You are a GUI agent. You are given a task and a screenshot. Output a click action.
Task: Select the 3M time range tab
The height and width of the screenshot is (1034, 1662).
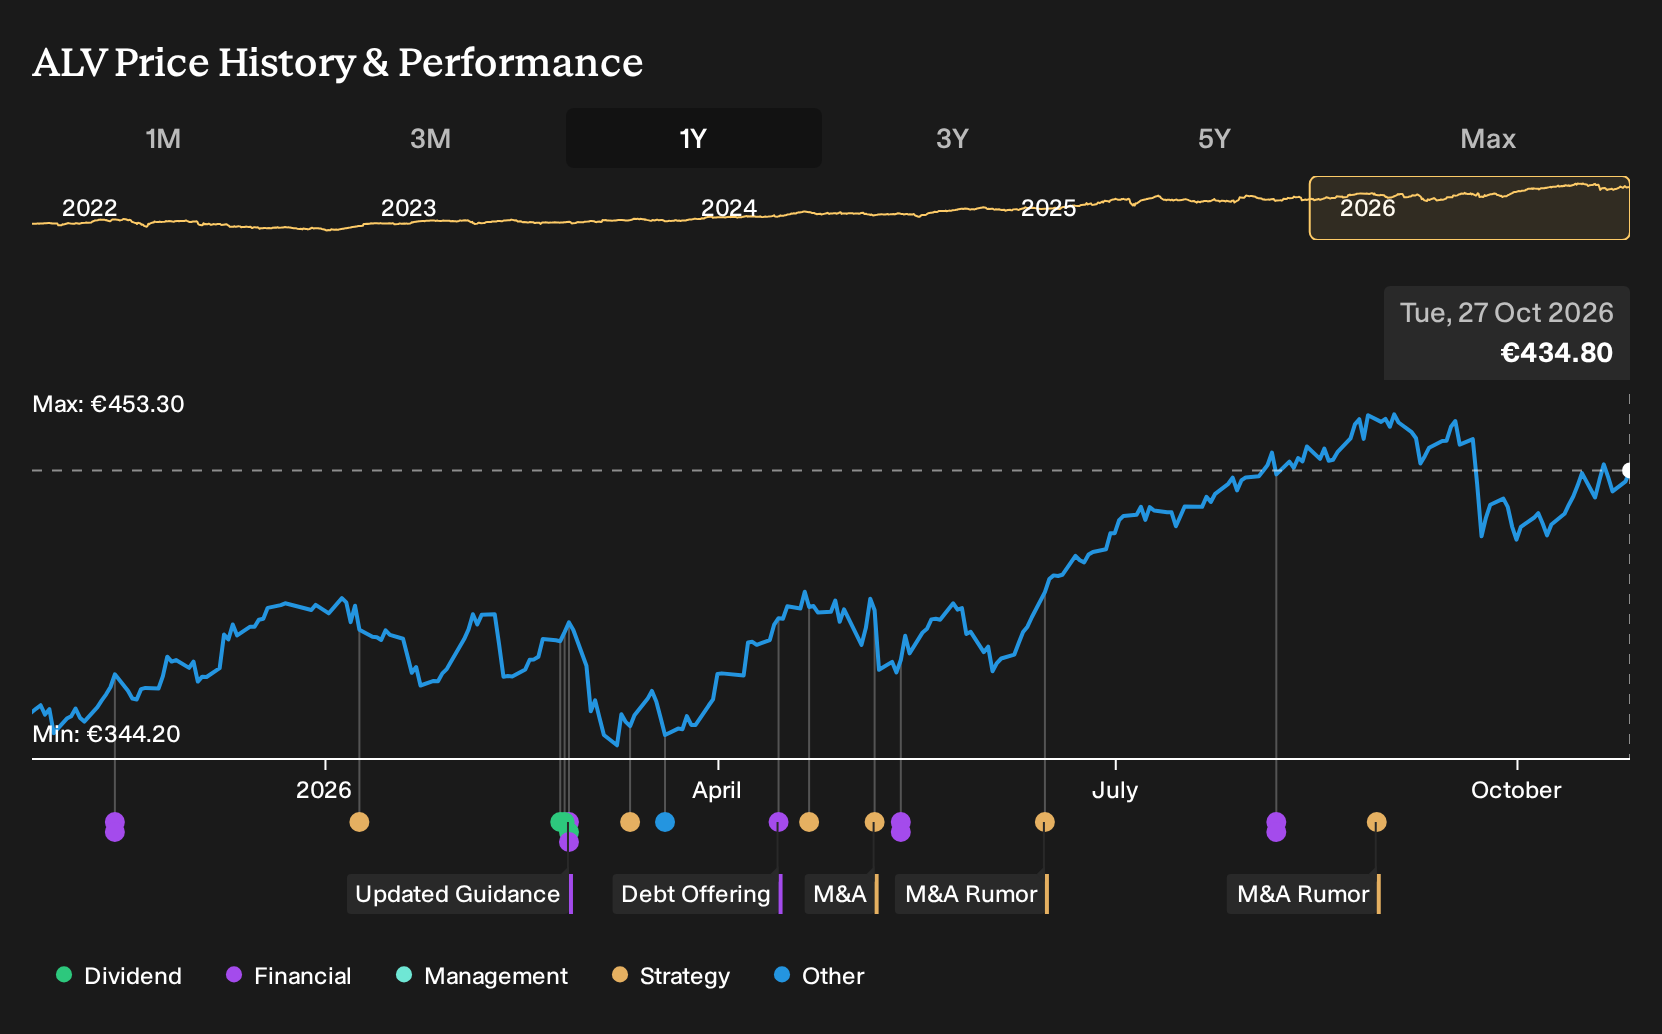[430, 138]
